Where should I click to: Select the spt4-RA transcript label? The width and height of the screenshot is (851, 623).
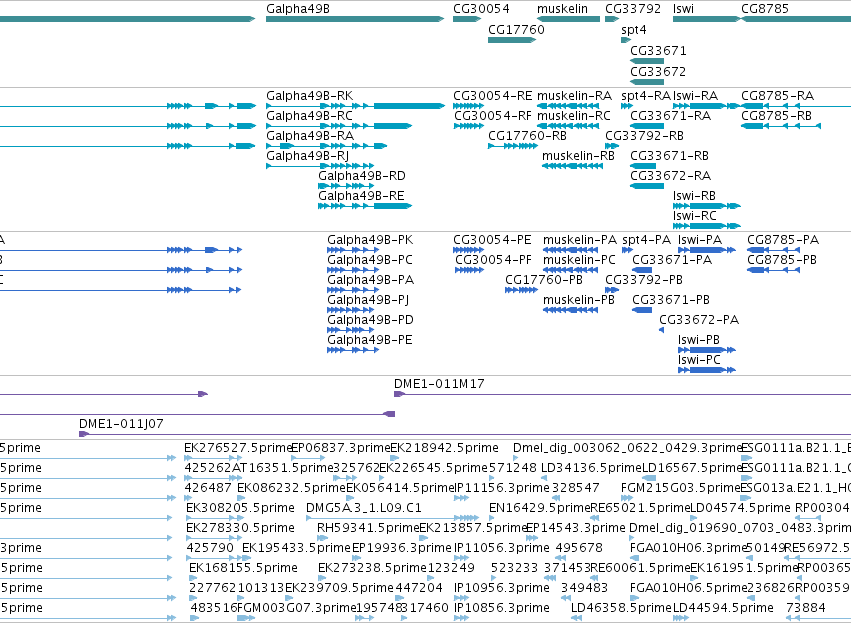pyautogui.click(x=646, y=96)
